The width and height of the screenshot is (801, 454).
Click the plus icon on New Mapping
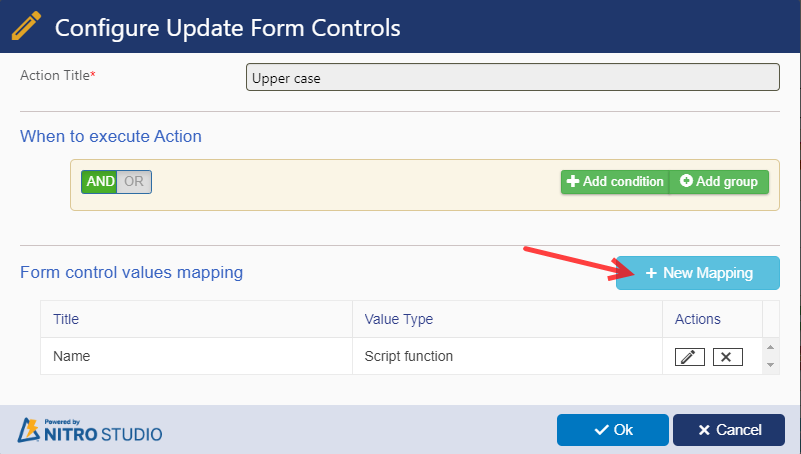651,273
